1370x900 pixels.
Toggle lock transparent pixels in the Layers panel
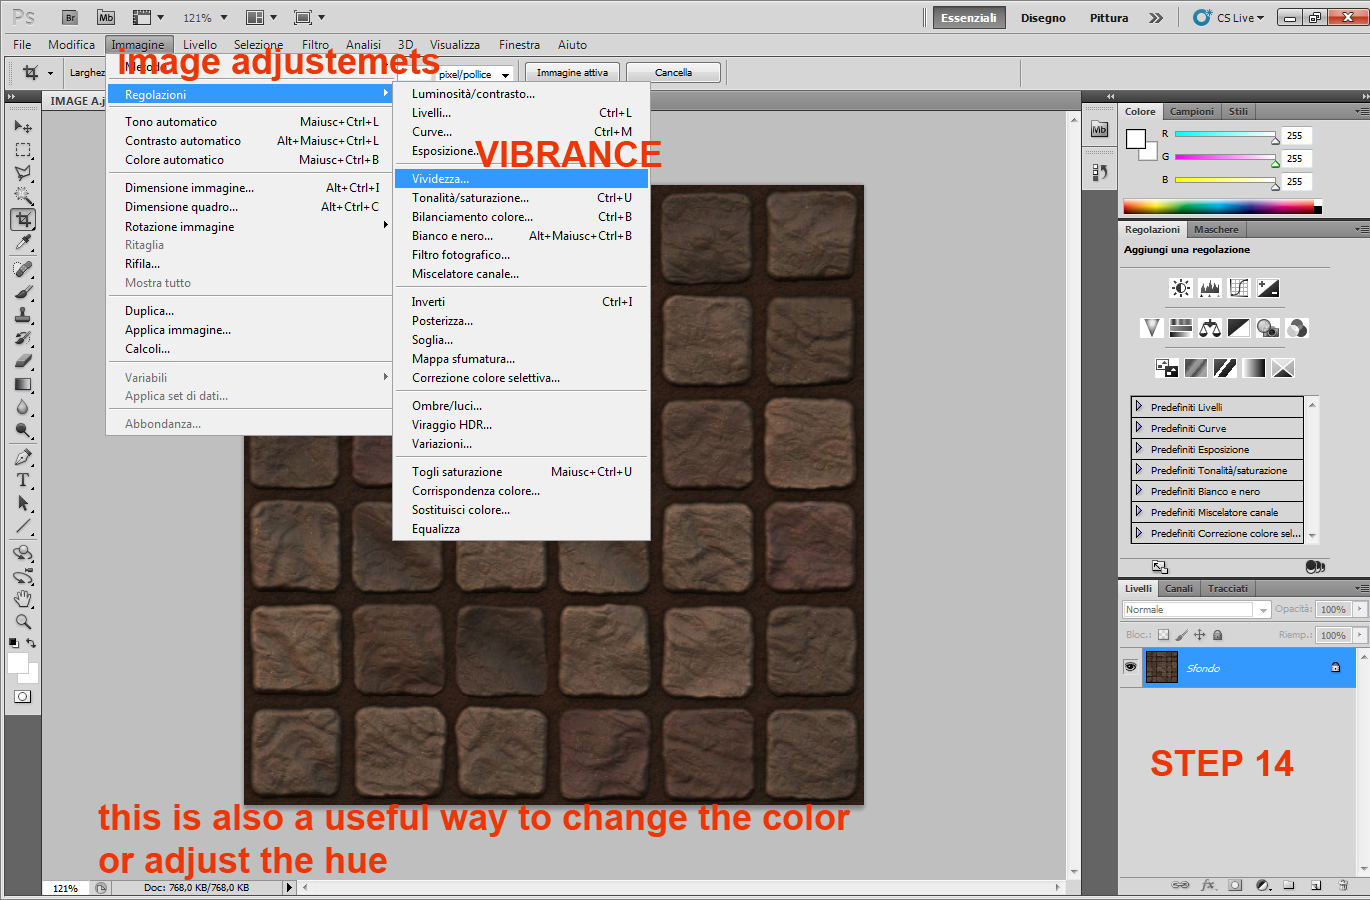(1163, 635)
